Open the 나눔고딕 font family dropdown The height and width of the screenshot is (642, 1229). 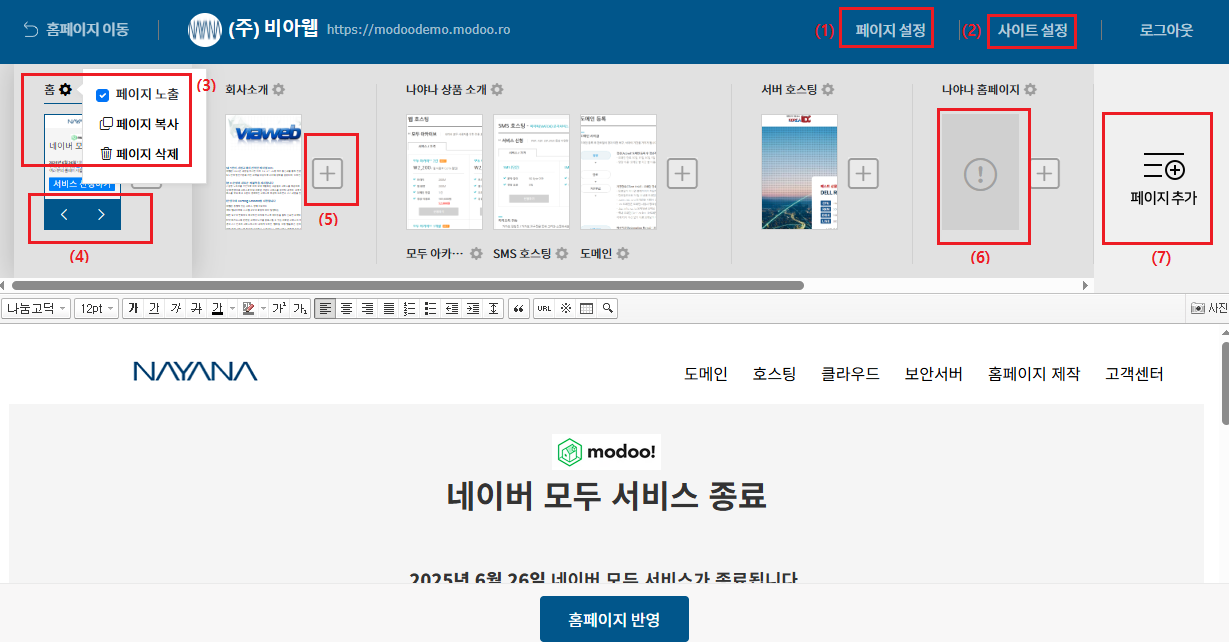tap(37, 308)
